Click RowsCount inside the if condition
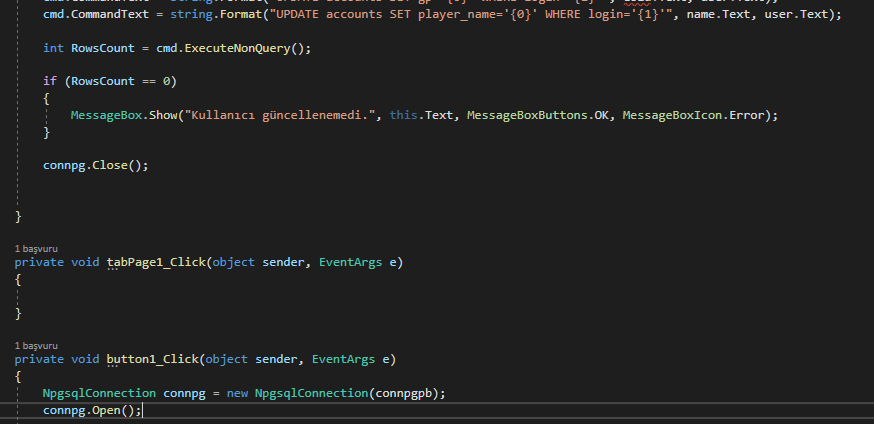 pos(103,81)
